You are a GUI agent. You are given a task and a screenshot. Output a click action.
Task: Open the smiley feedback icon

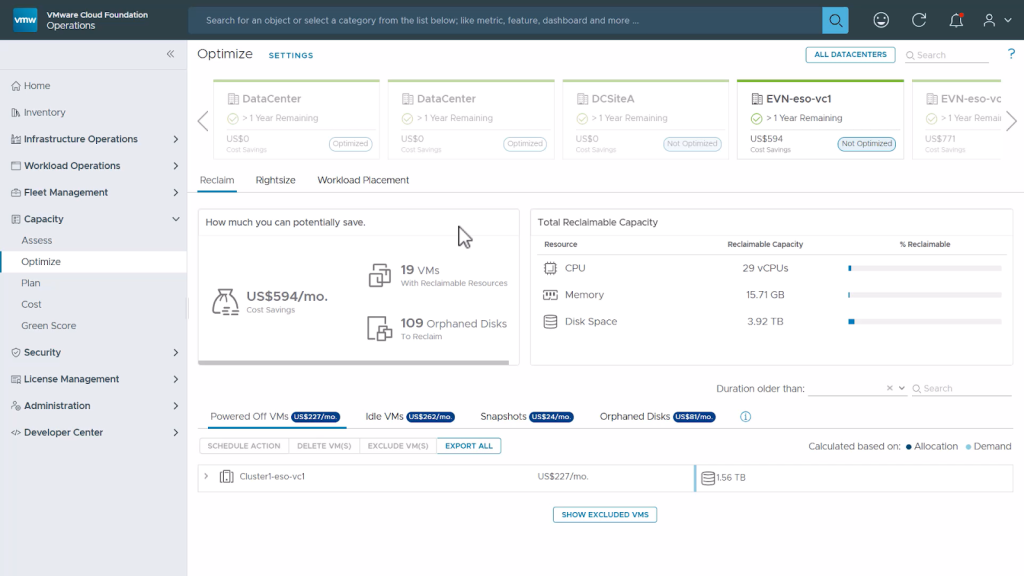881,20
